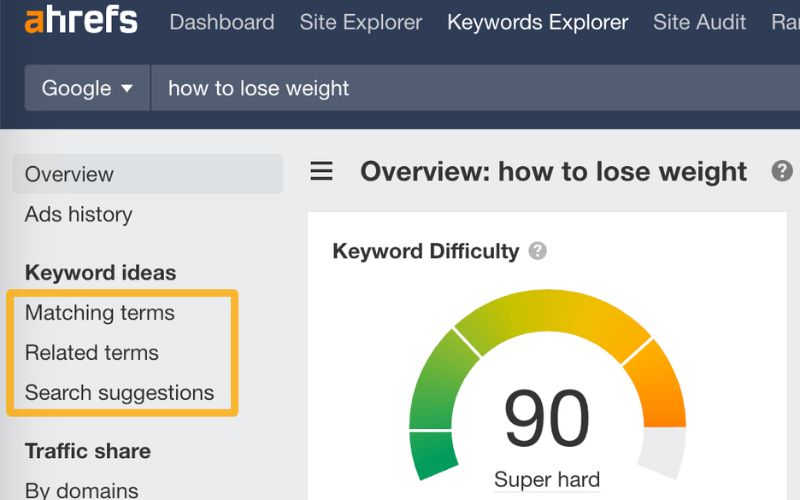800x500 pixels.
Task: Click the 90 difficulty score
Action: coord(547,419)
